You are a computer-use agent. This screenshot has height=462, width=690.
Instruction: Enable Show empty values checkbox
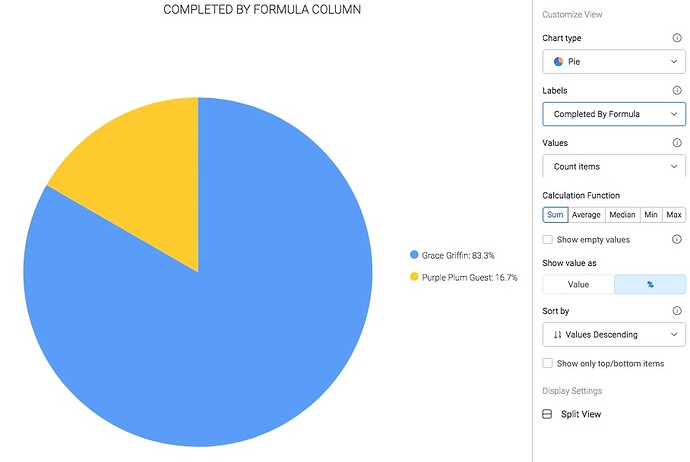click(547, 239)
